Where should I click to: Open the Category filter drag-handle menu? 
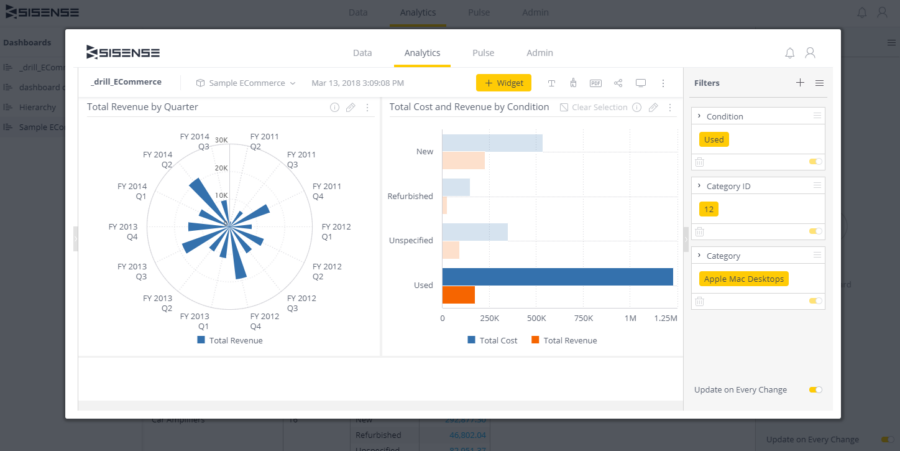click(817, 255)
